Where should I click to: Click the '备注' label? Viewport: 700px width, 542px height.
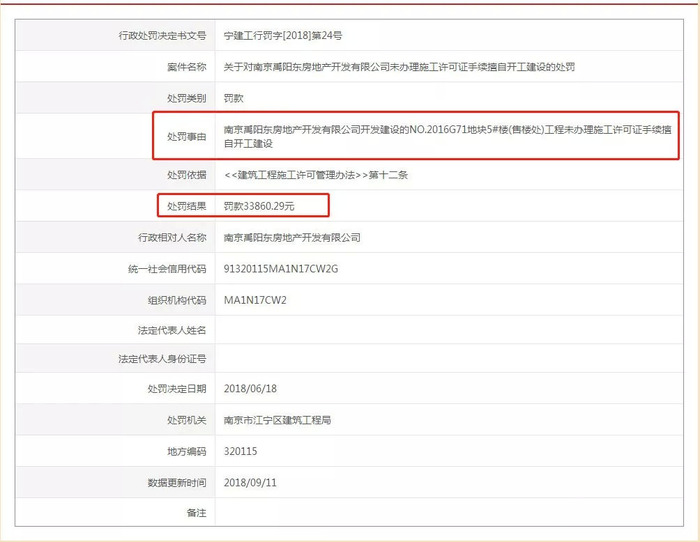click(x=196, y=513)
